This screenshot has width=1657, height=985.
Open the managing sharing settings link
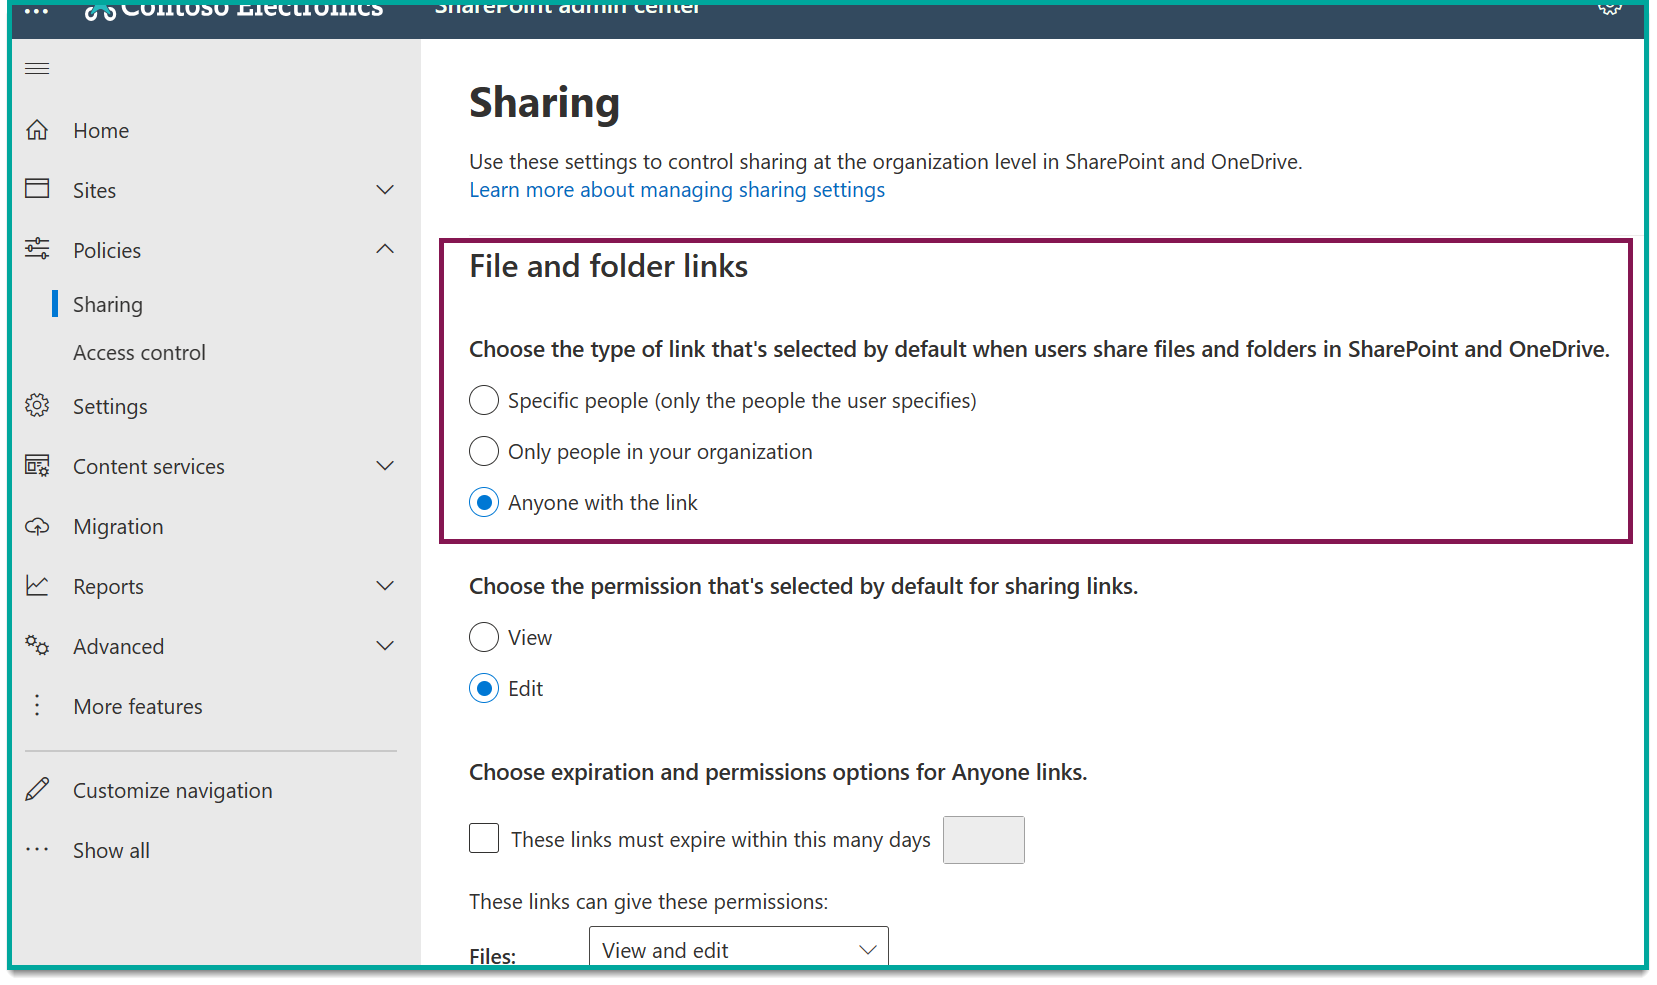point(676,189)
